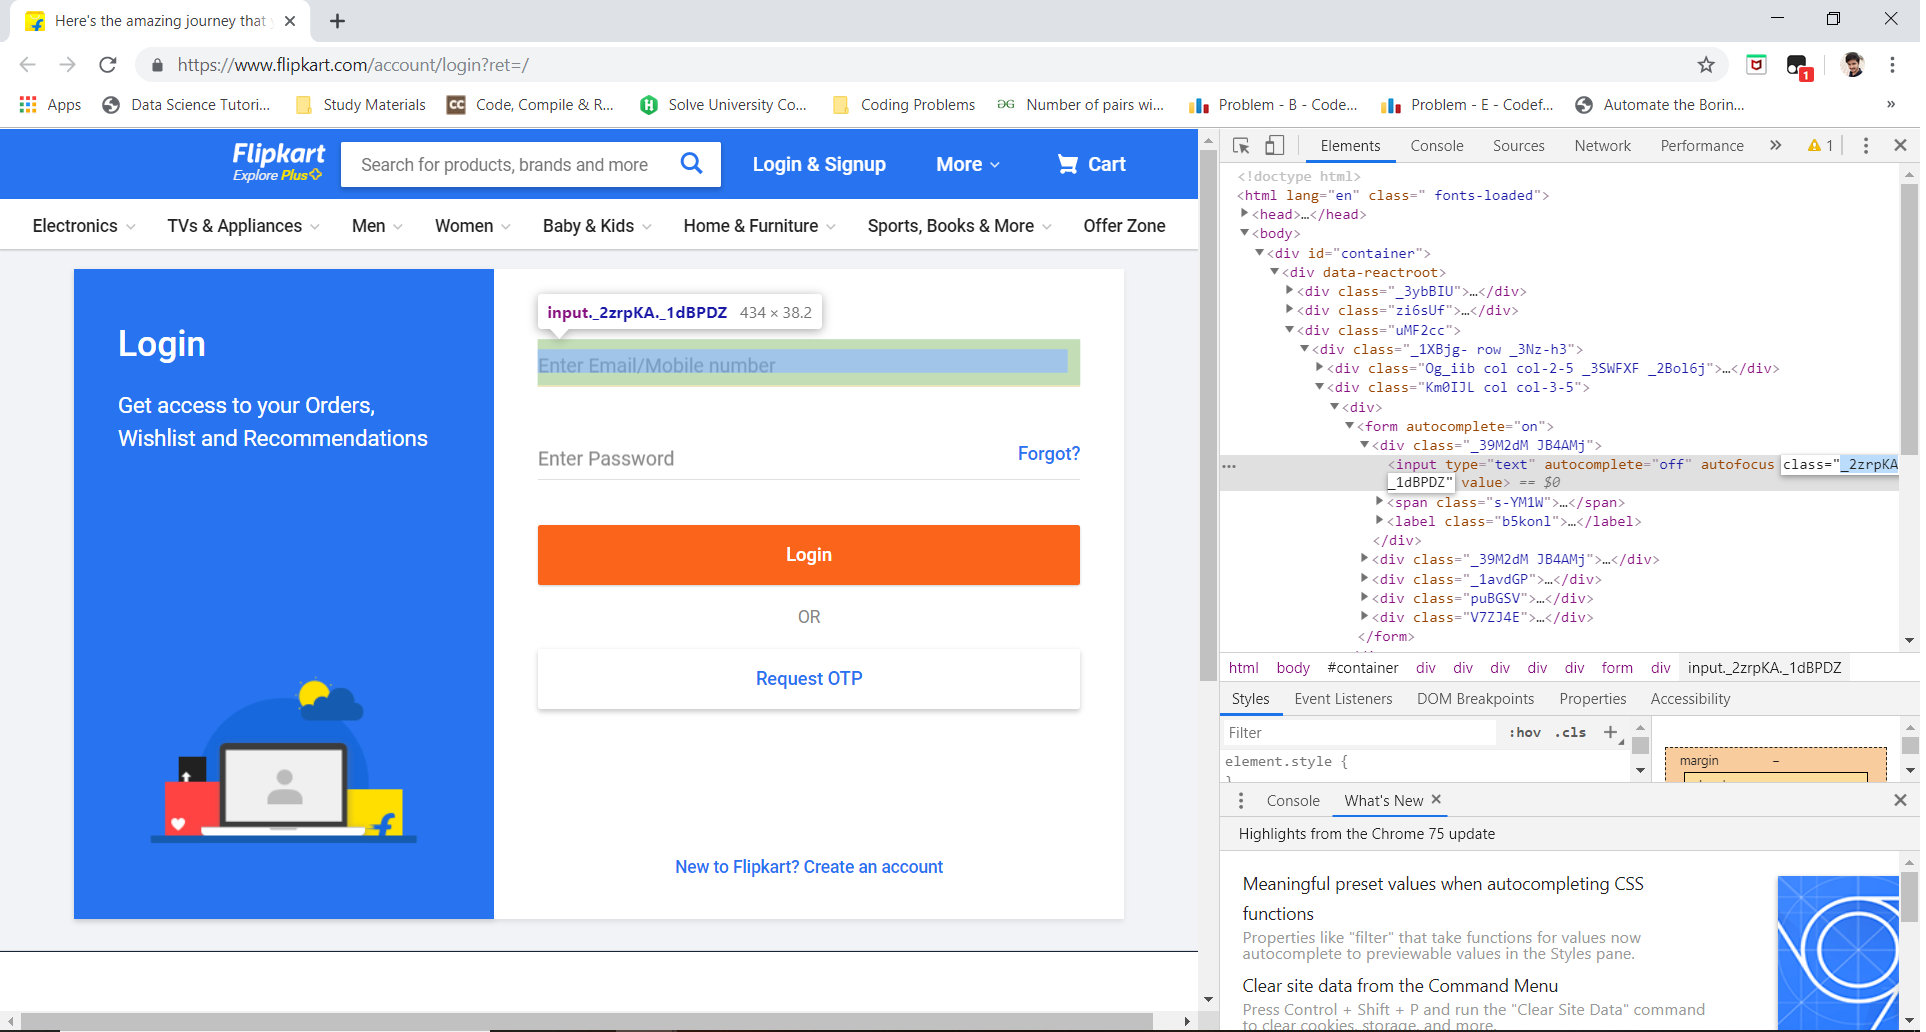Screen dimensions: 1926x1032
Task: Click the Enter Email/Mobile number field
Action: pos(809,363)
